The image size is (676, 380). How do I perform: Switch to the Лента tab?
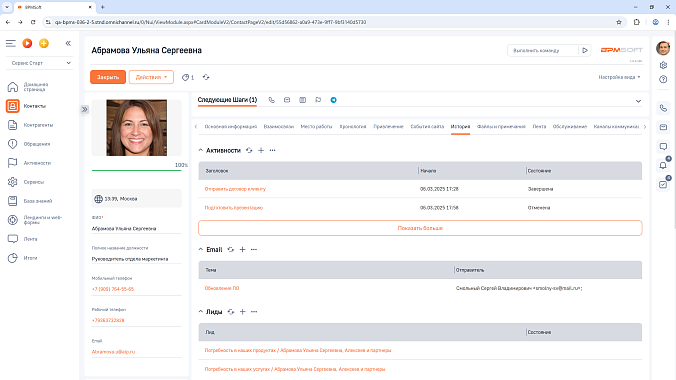[x=539, y=126]
